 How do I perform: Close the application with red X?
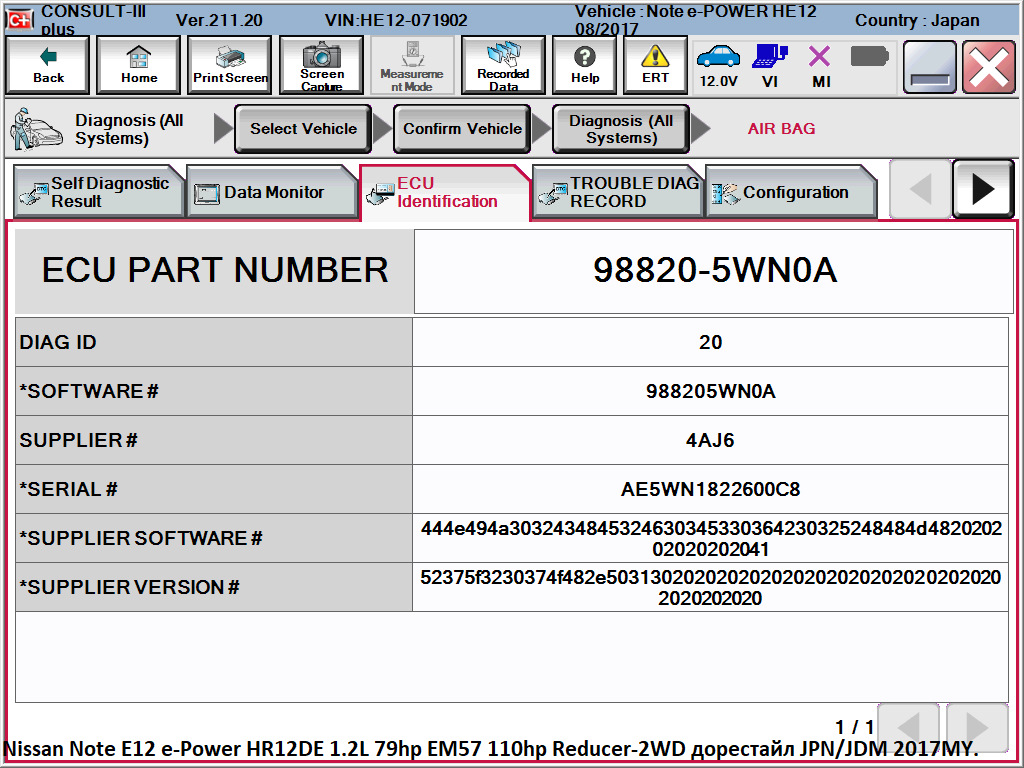989,67
